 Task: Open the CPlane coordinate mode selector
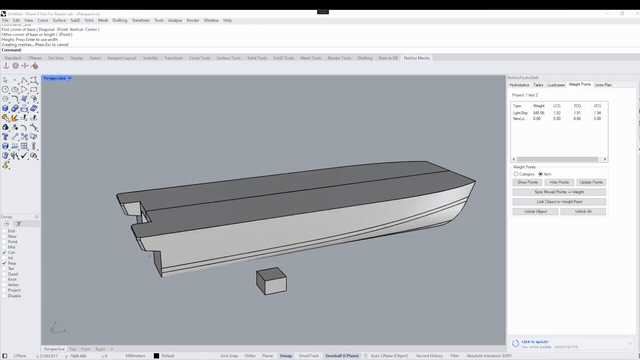[20, 356]
